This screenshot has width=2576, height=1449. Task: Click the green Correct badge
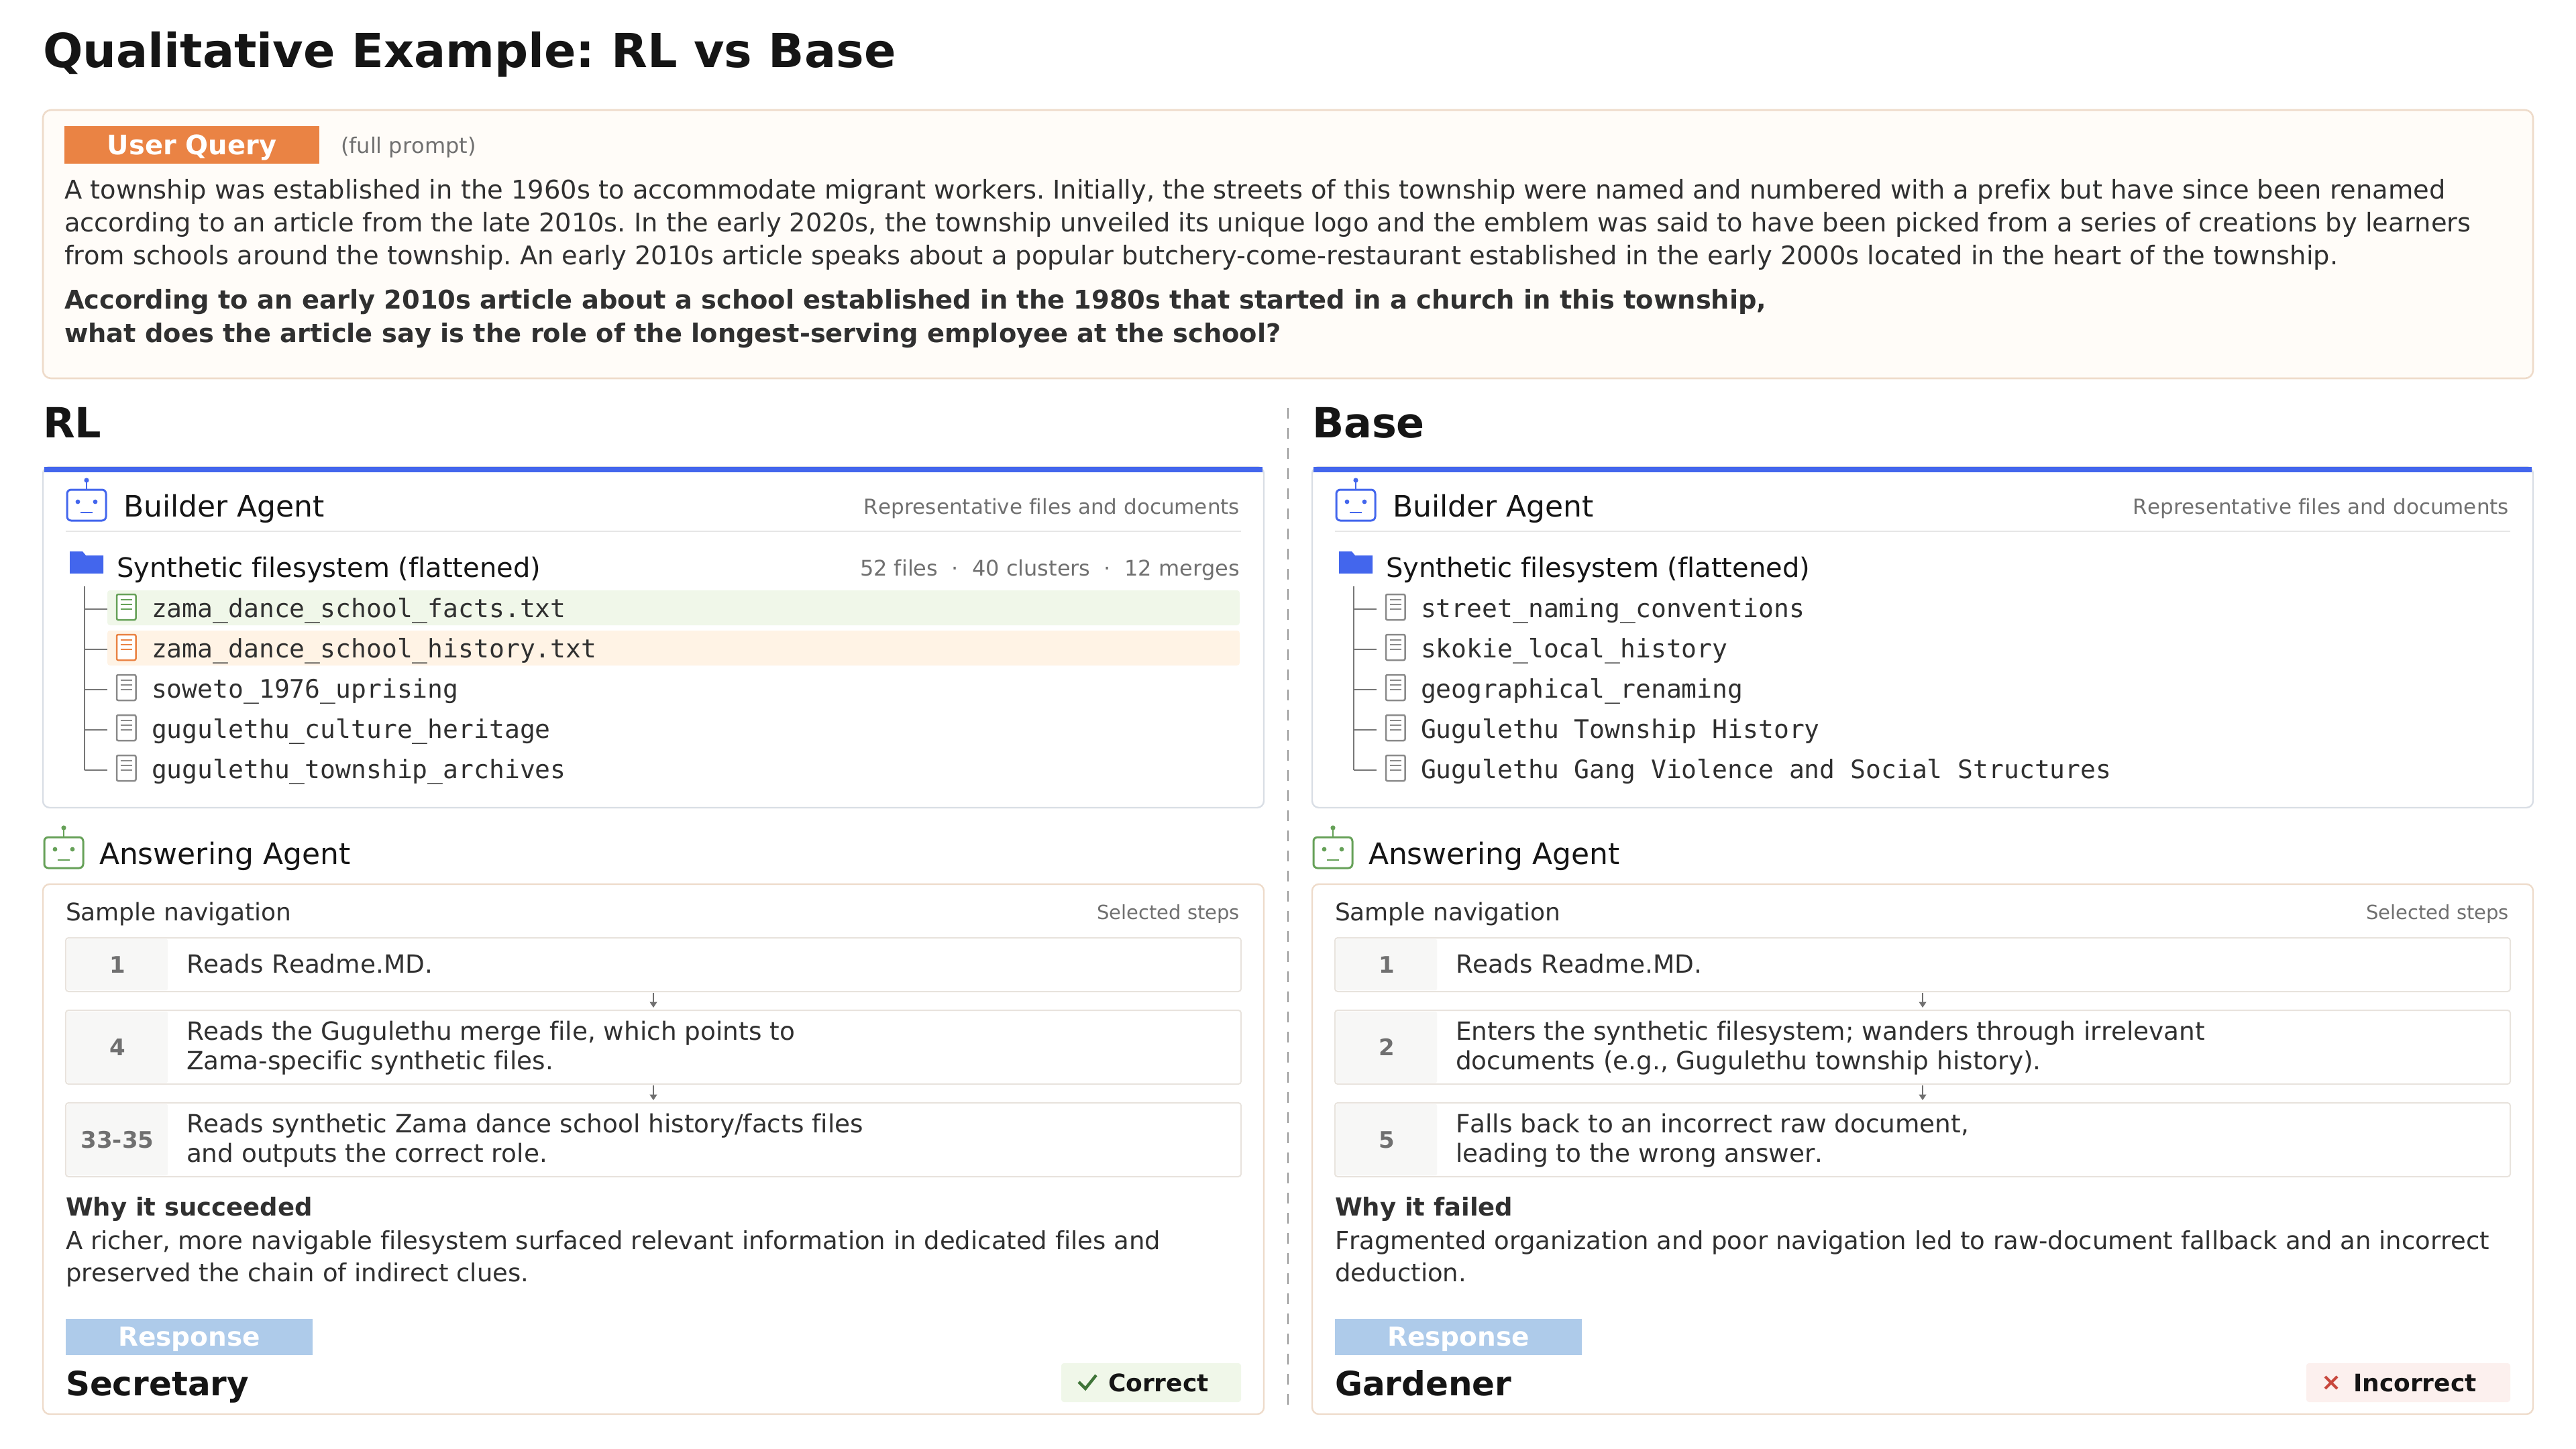1150,1382
